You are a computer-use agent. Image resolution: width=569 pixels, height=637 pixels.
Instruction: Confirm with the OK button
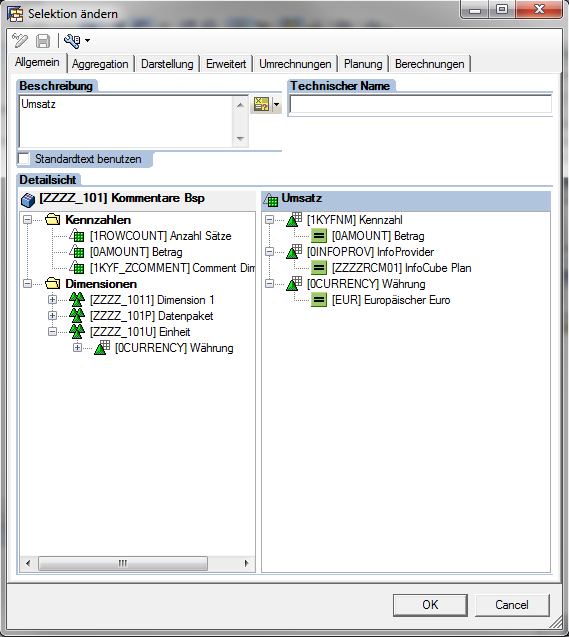(430, 605)
